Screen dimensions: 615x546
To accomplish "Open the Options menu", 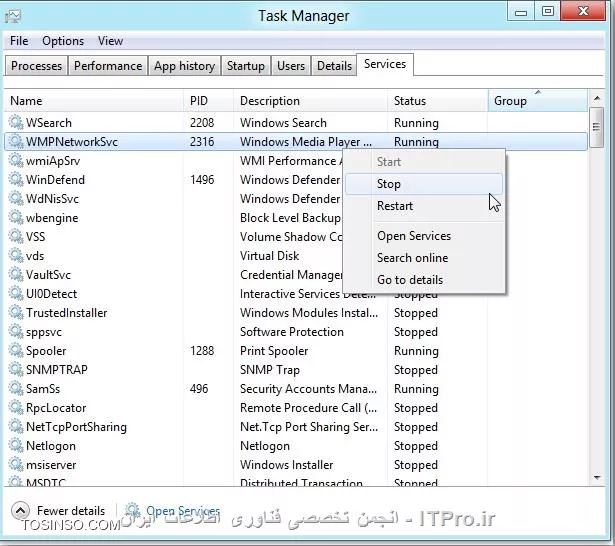I will [x=63, y=41].
